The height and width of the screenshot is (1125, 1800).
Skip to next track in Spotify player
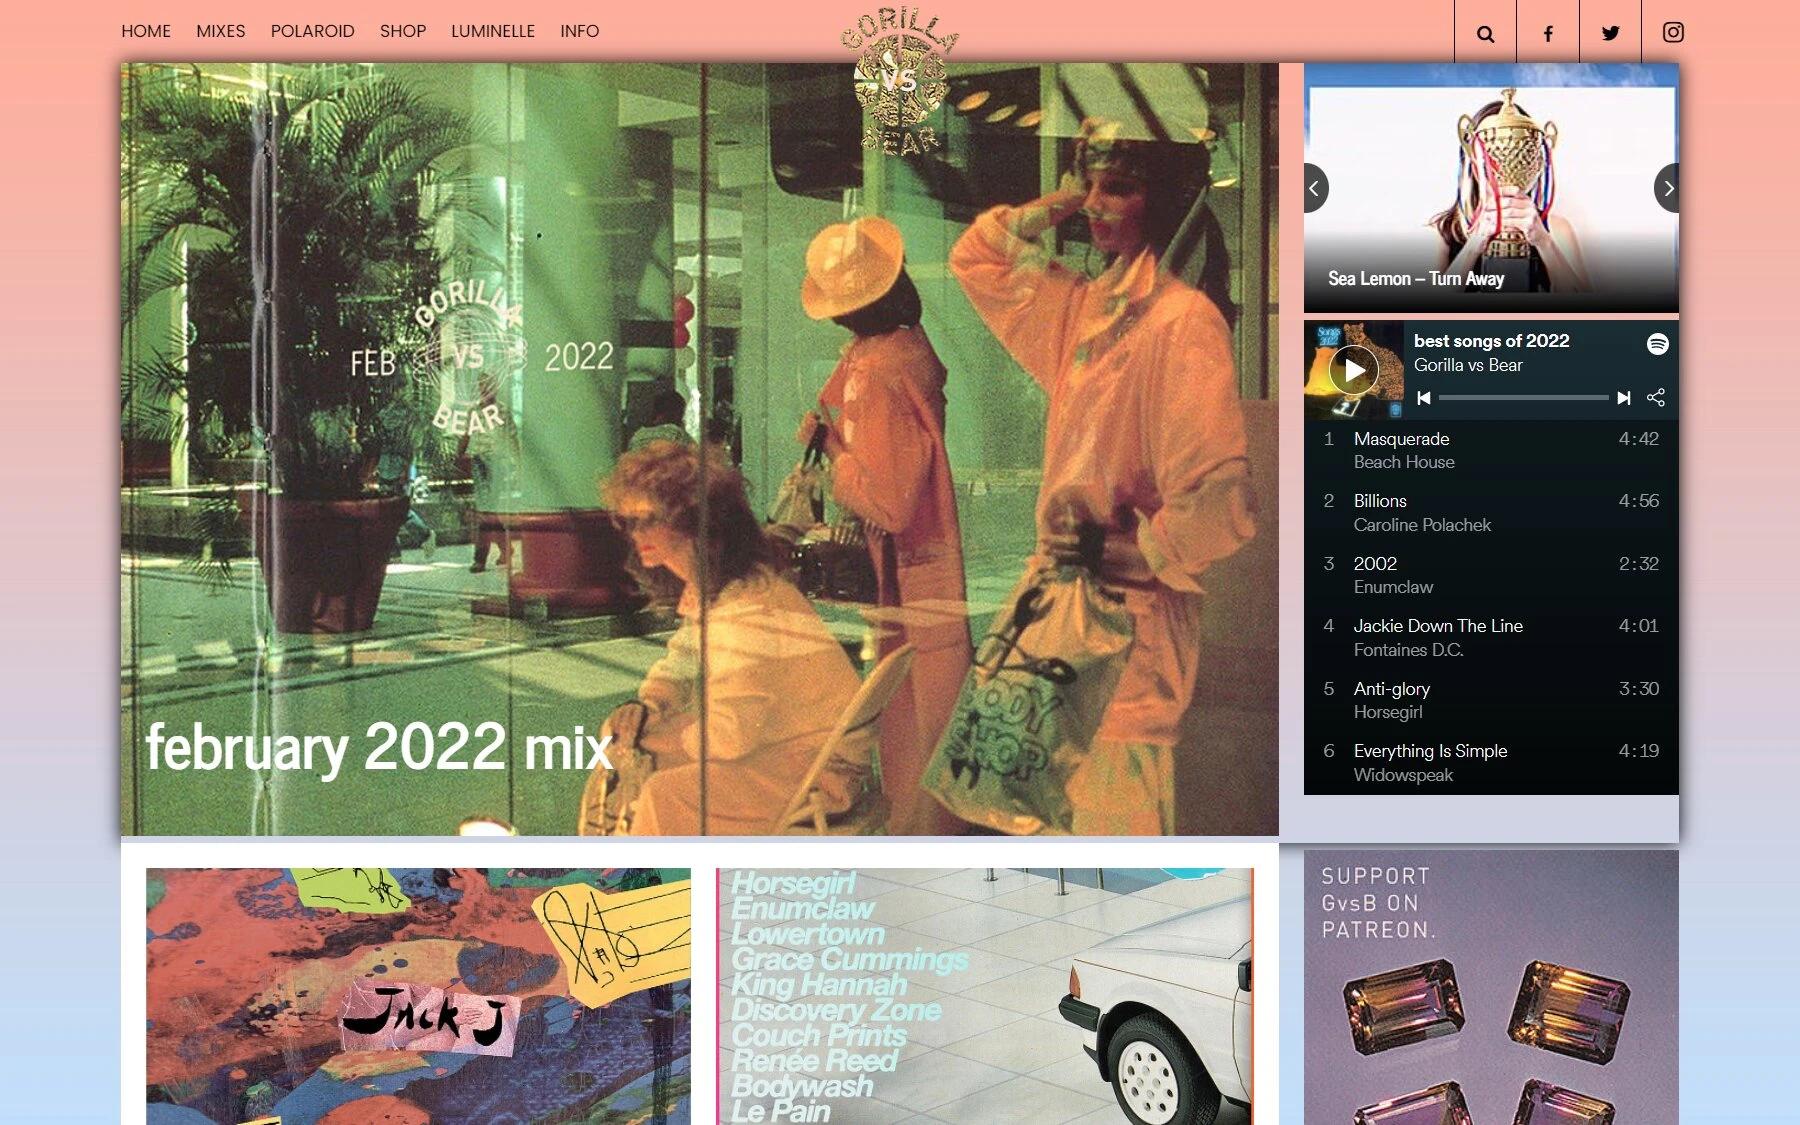[x=1624, y=398]
